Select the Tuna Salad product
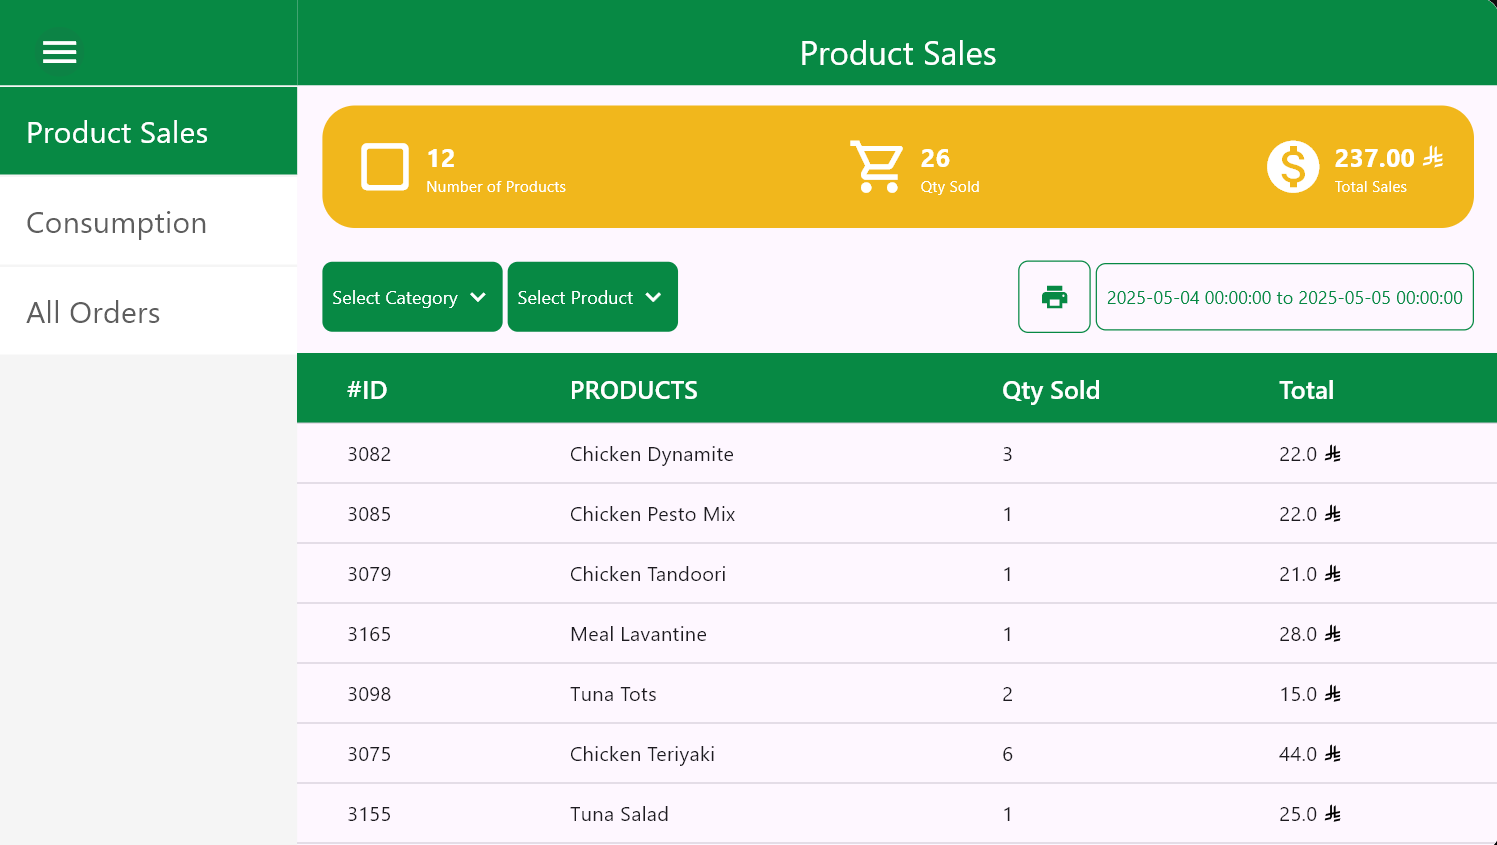 click(619, 814)
